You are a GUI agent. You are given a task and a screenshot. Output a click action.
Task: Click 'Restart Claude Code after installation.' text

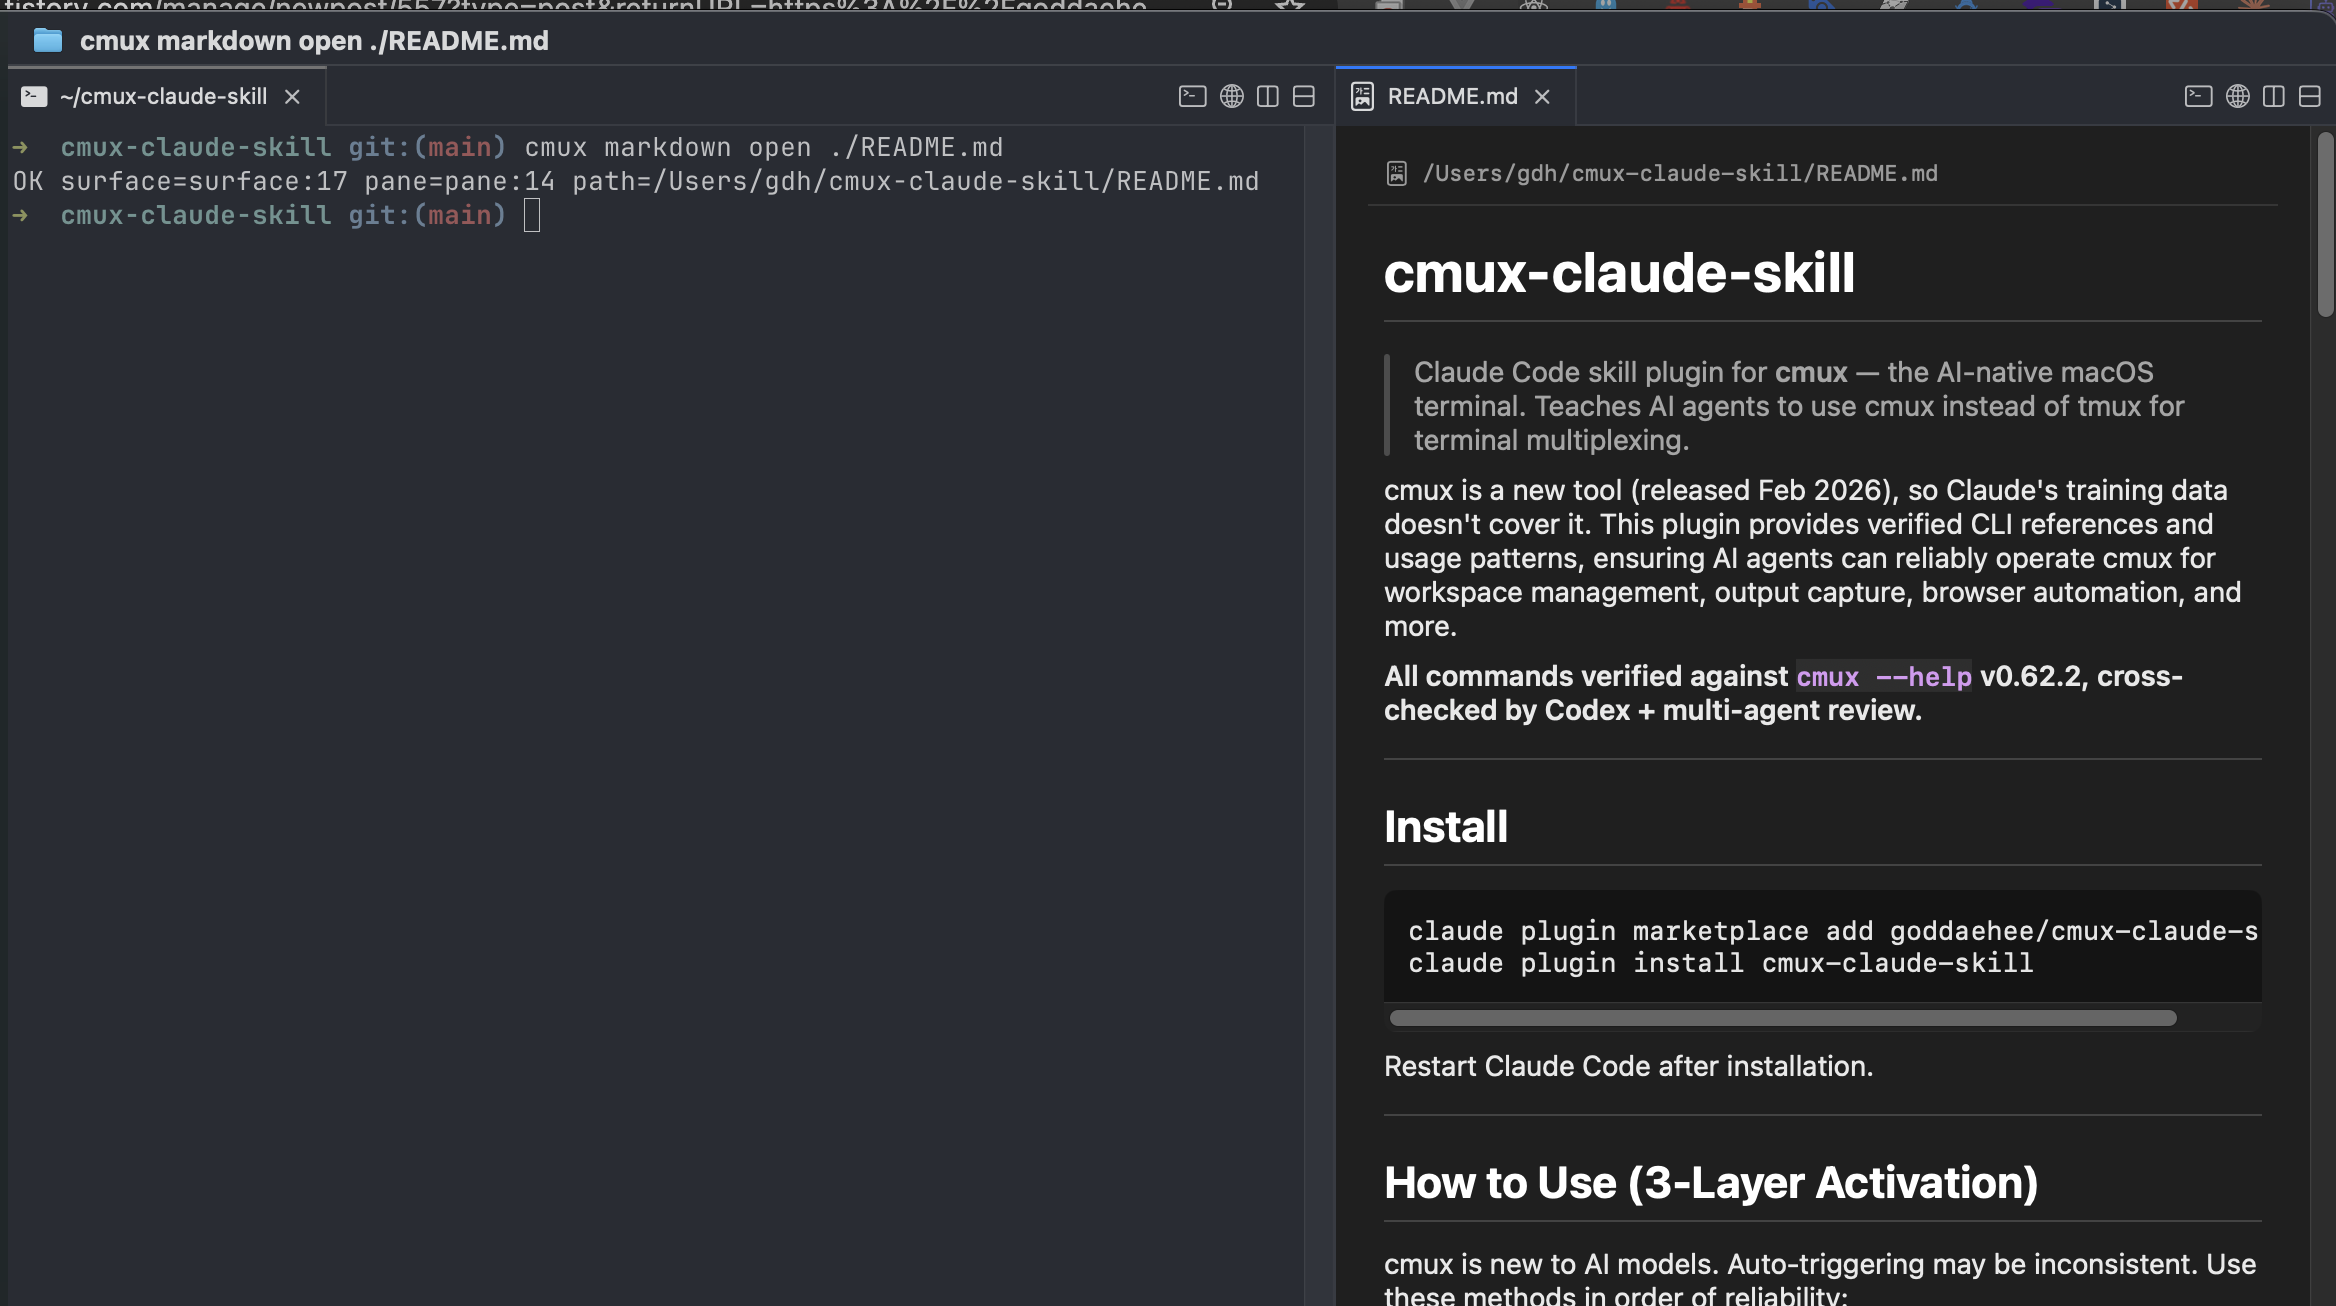click(x=1628, y=1066)
